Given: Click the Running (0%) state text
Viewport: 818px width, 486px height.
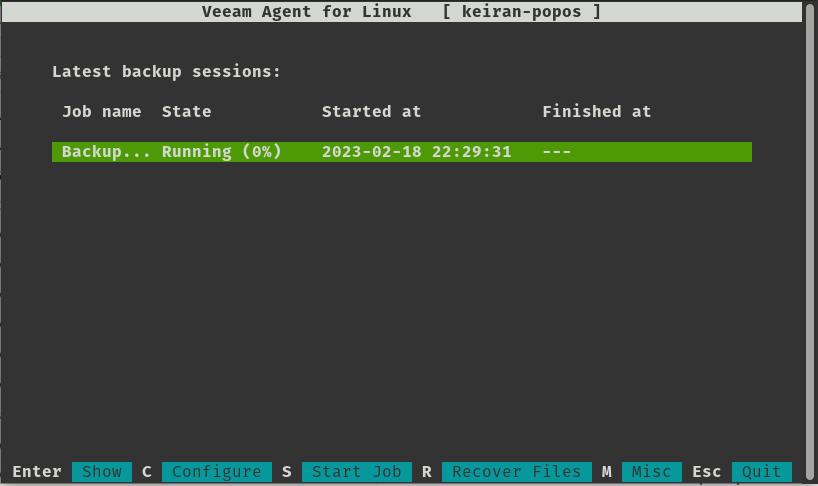Looking at the screenshot, I should [222, 152].
